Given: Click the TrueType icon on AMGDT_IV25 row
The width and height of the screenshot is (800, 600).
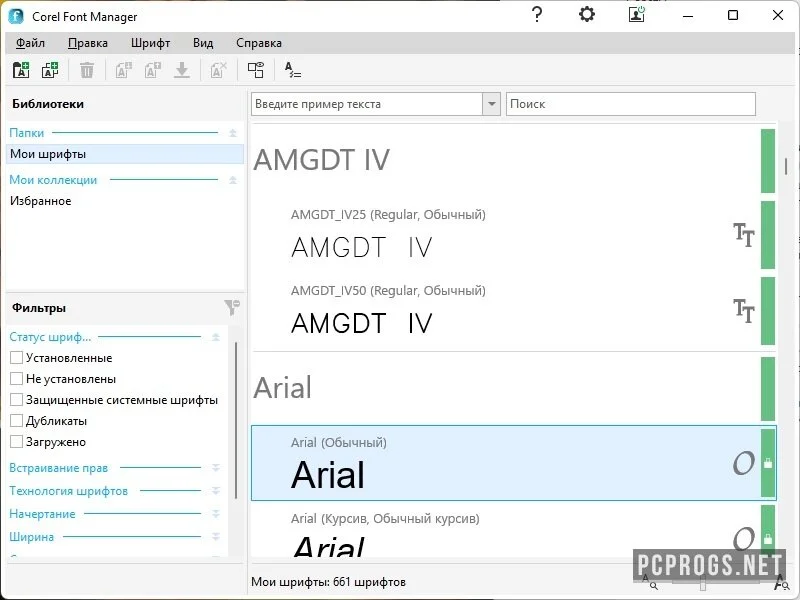Looking at the screenshot, I should pos(744,235).
